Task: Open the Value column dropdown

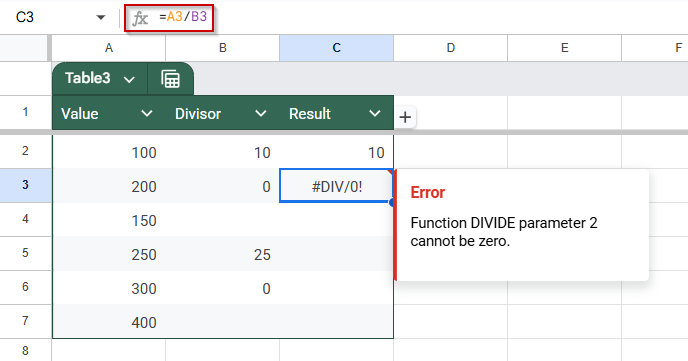Action: 147,114
